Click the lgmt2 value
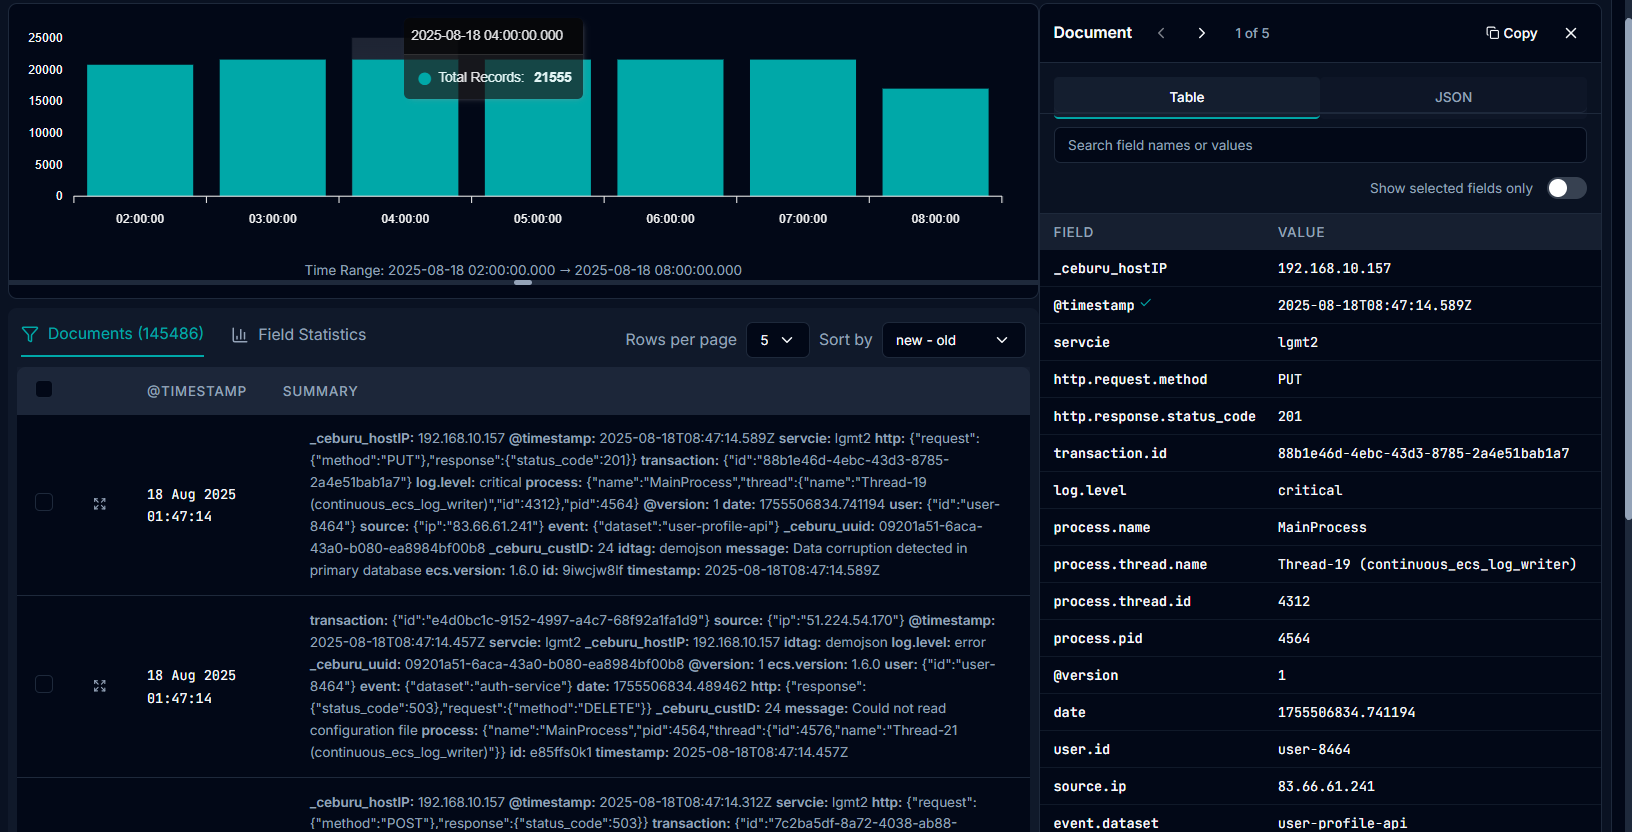Image resolution: width=1632 pixels, height=832 pixels. pos(1298,342)
